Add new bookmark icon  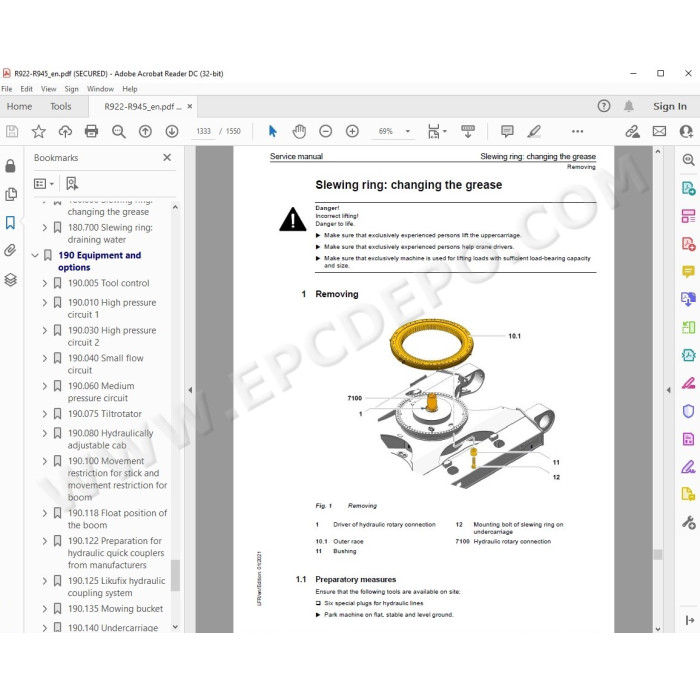(72, 183)
